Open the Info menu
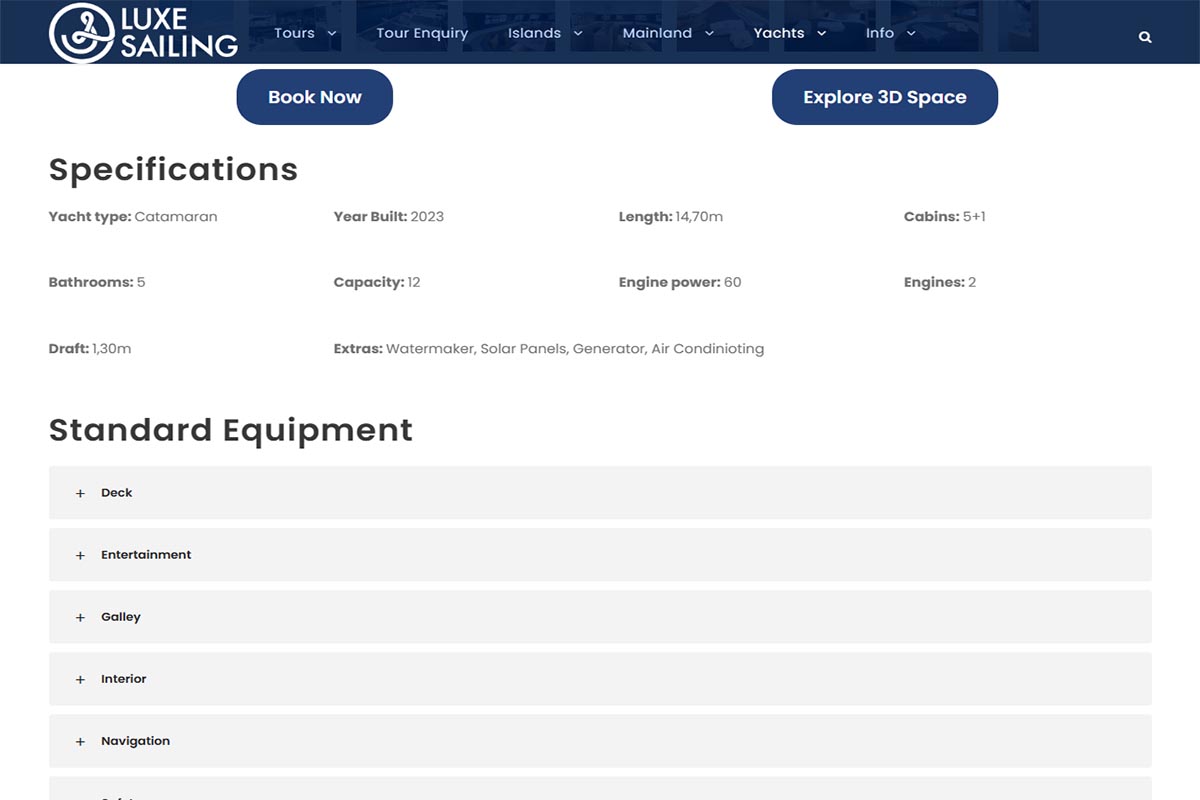The height and width of the screenshot is (800, 1200). click(890, 33)
